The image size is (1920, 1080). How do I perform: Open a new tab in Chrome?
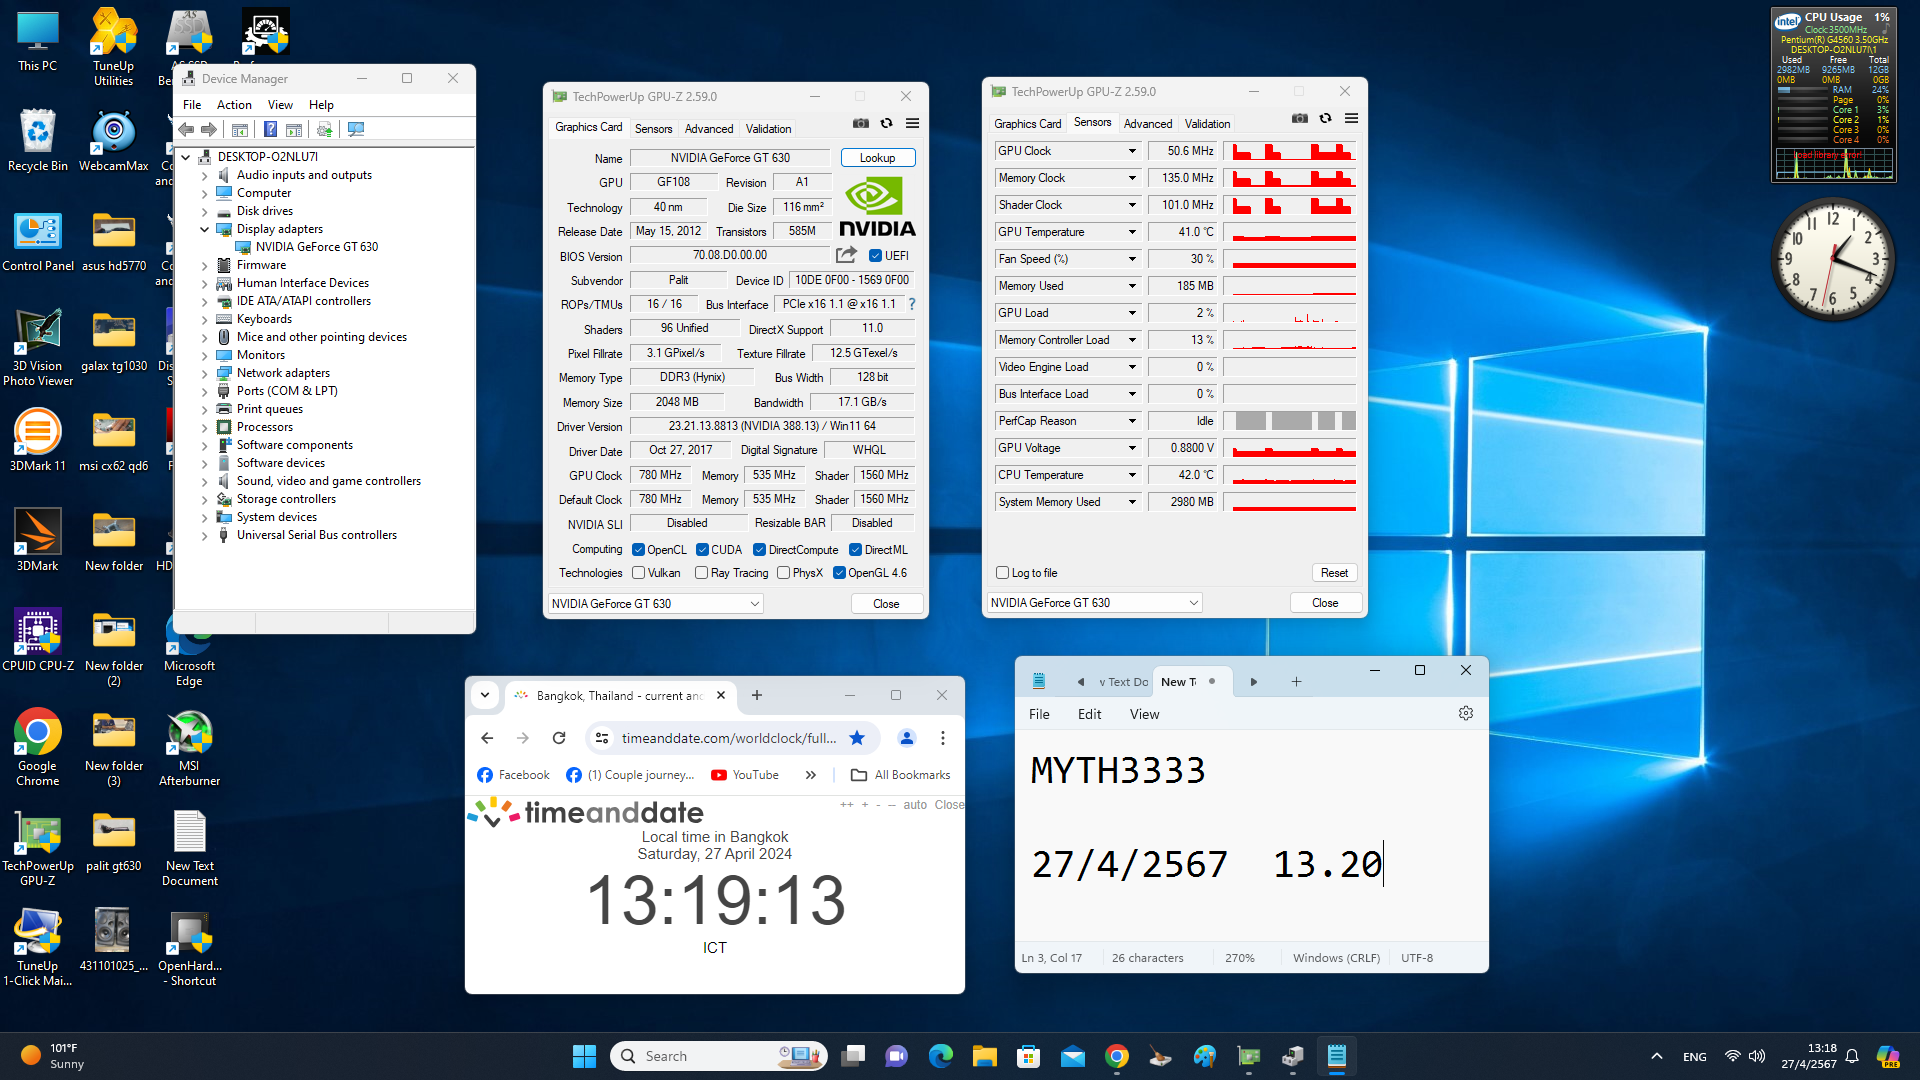click(x=757, y=695)
